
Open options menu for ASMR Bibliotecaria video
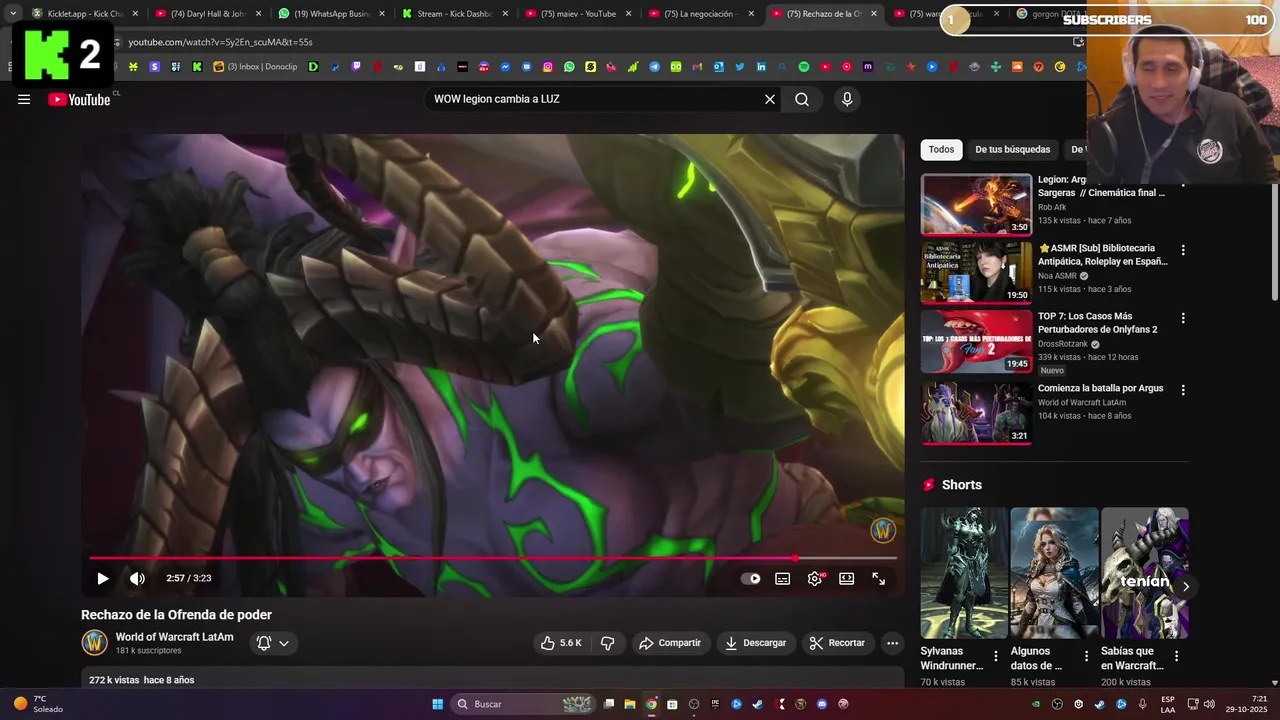(1183, 250)
